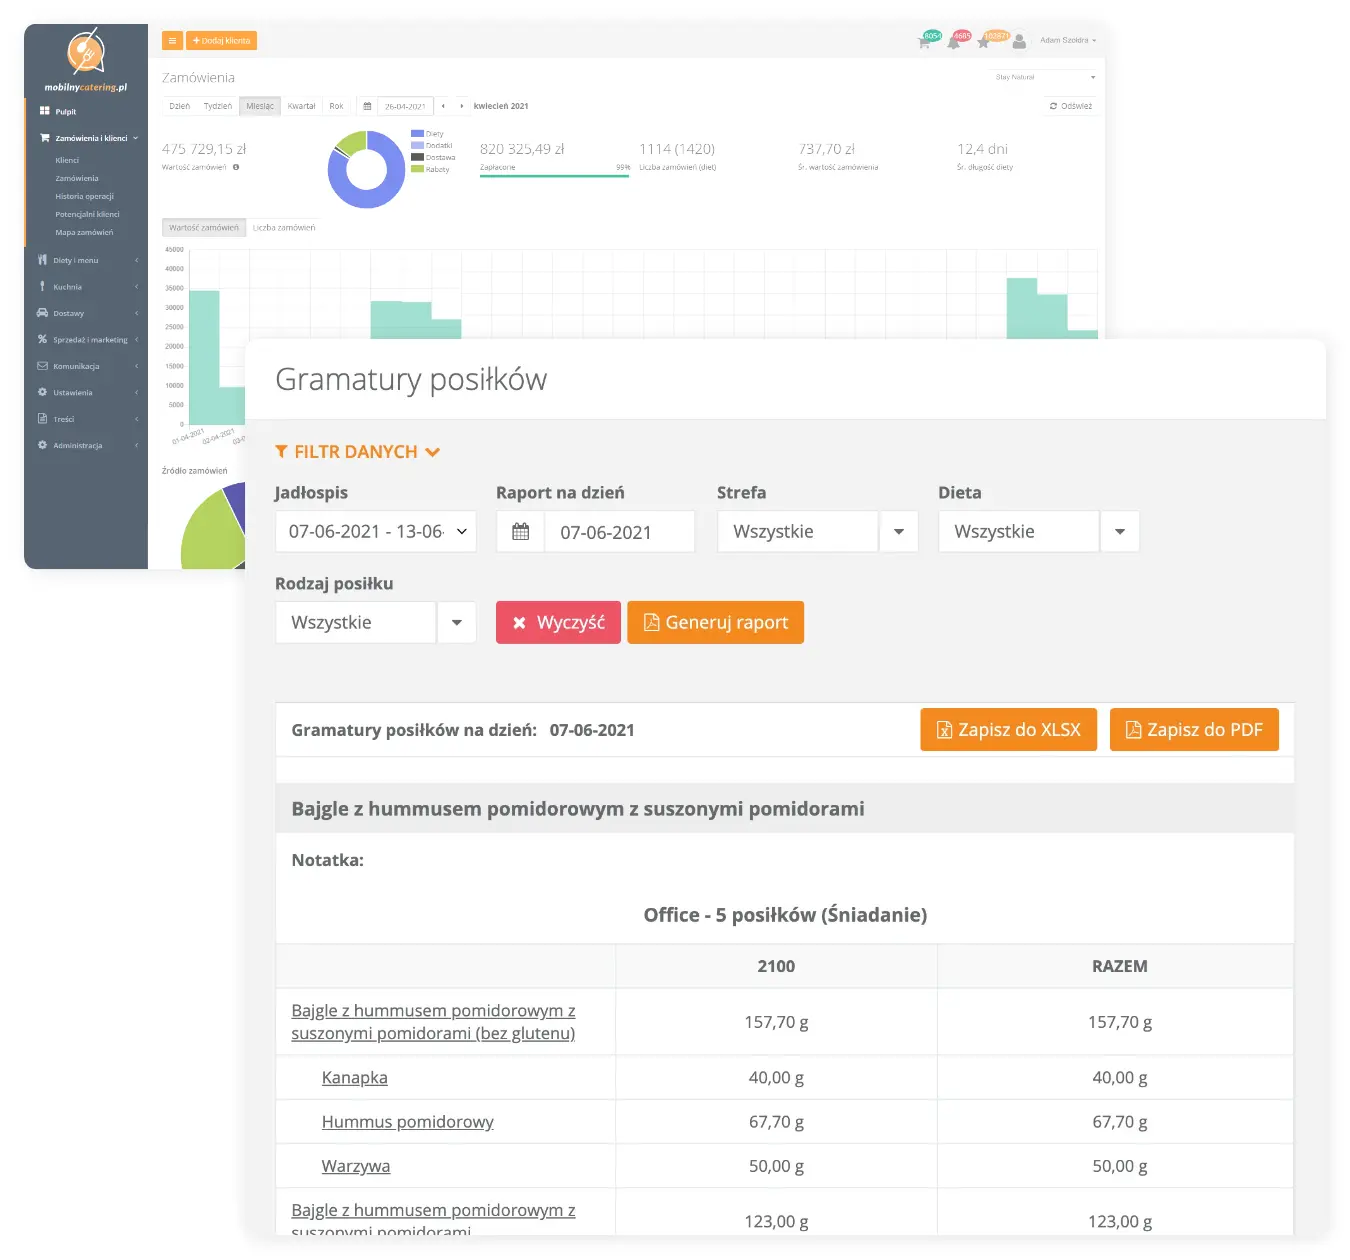Click the Pulpit dashboard grid icon

click(x=44, y=111)
